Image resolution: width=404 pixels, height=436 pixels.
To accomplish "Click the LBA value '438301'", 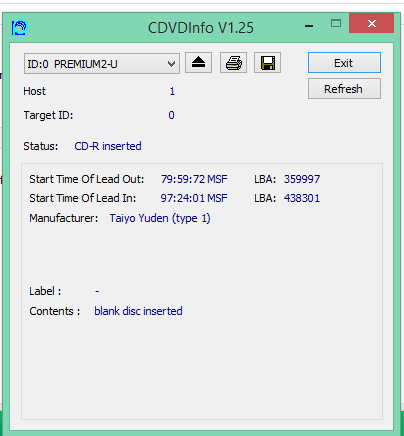I will [302, 198].
